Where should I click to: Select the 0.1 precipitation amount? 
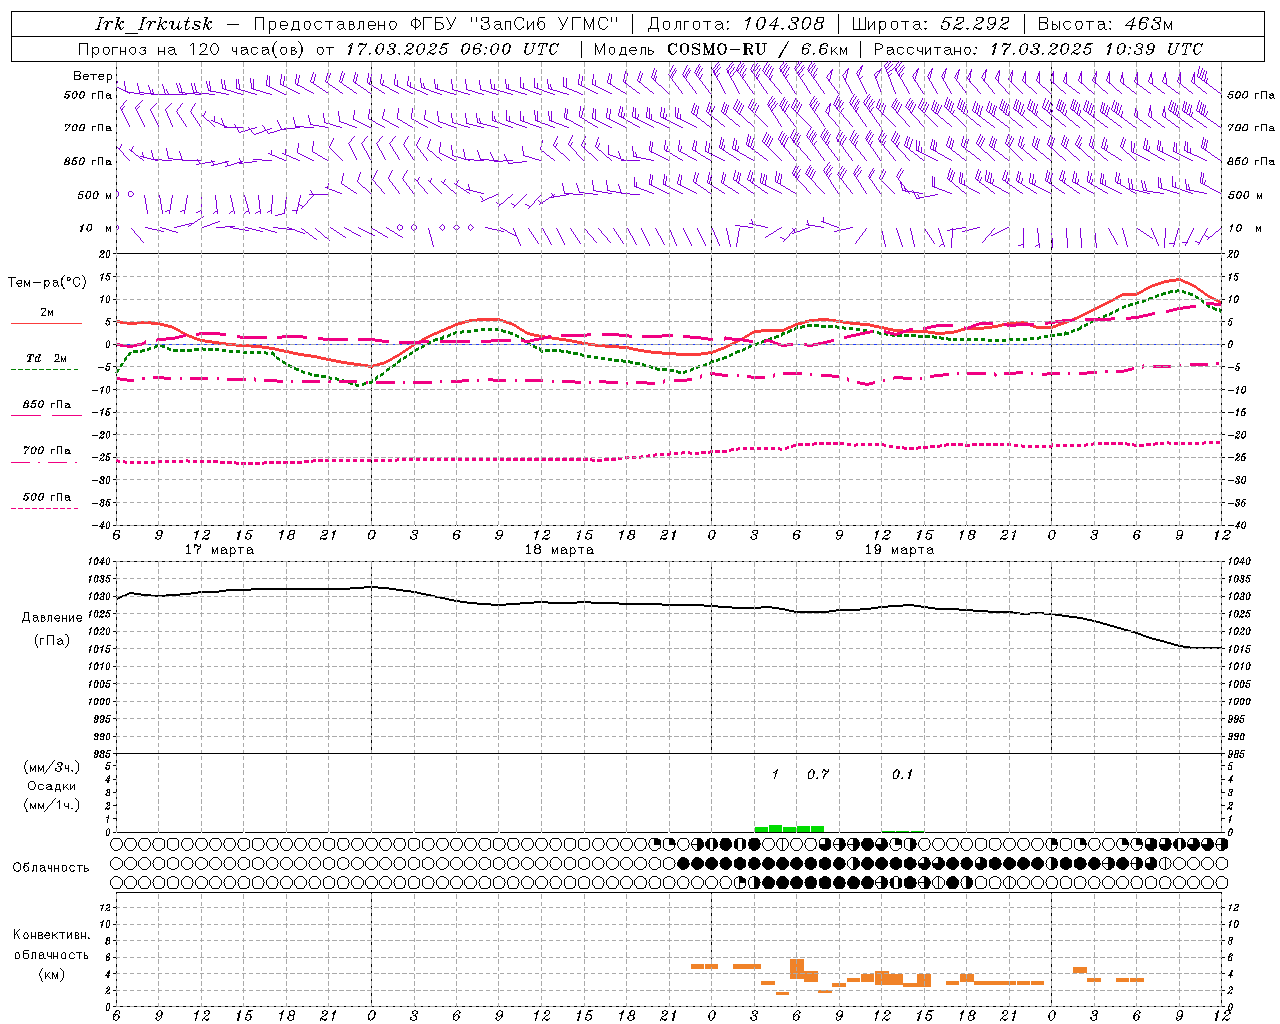(903, 774)
